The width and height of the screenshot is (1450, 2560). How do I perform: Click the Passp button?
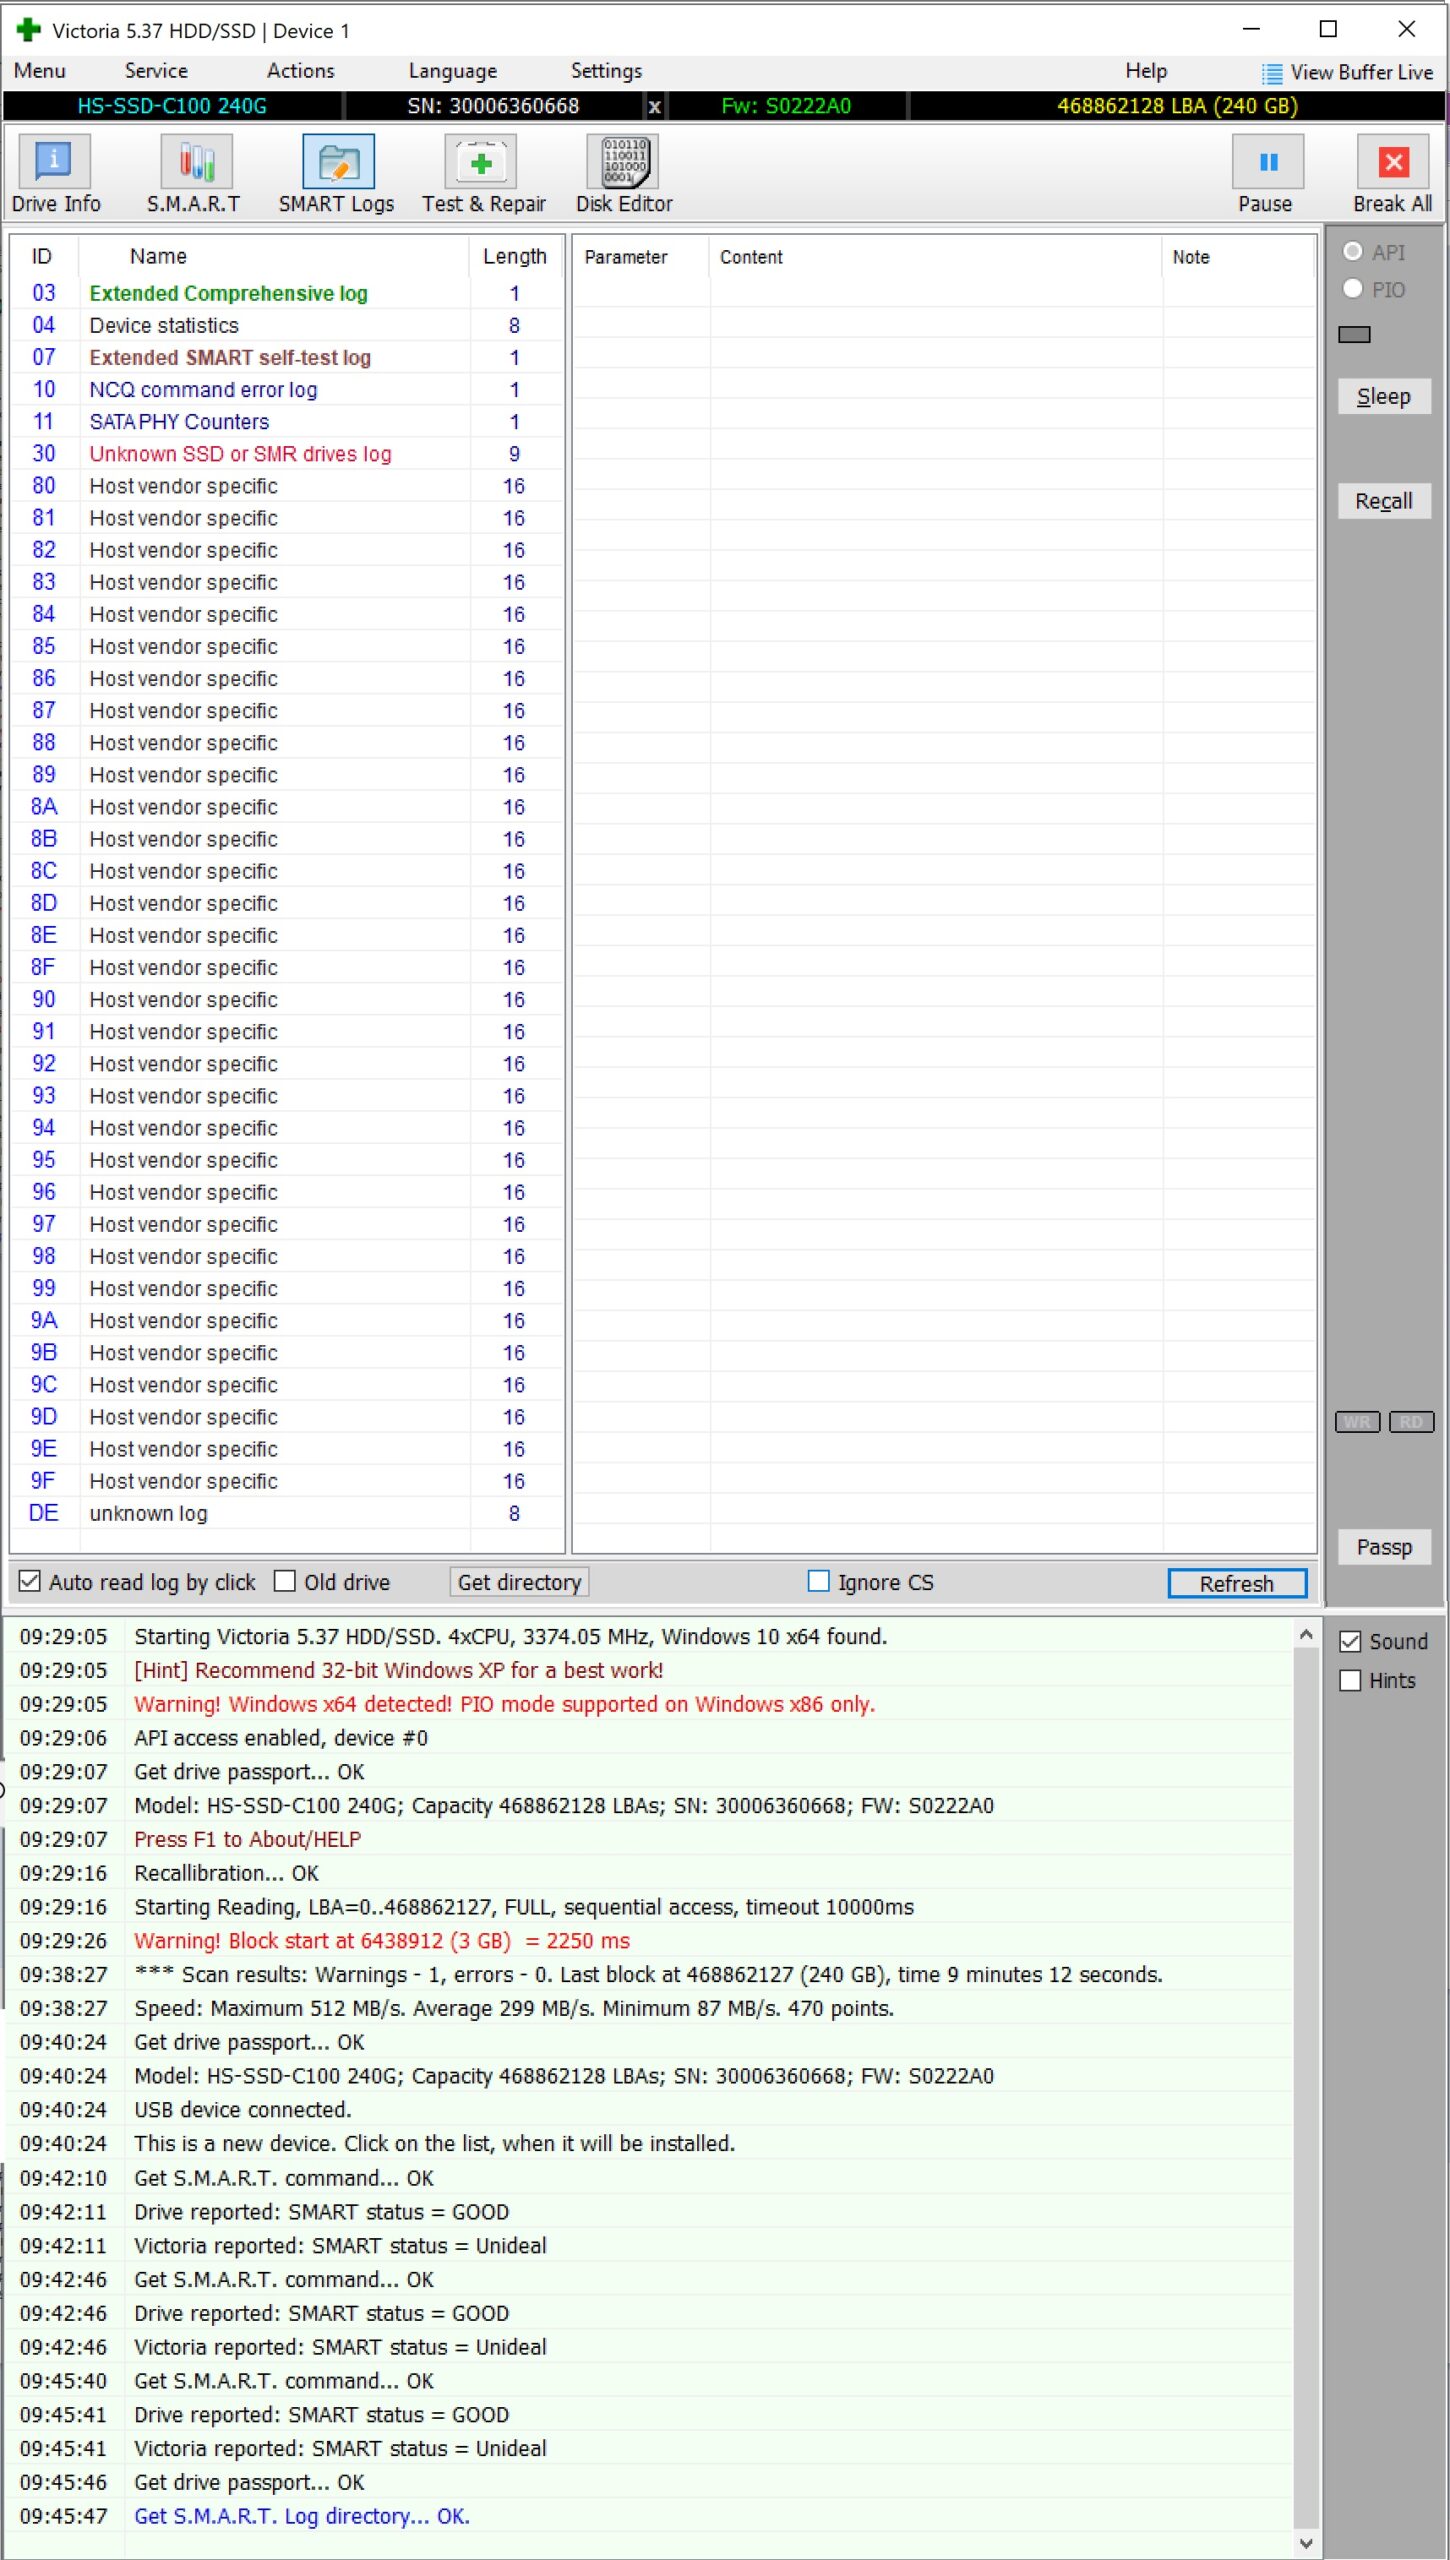coord(1384,1547)
